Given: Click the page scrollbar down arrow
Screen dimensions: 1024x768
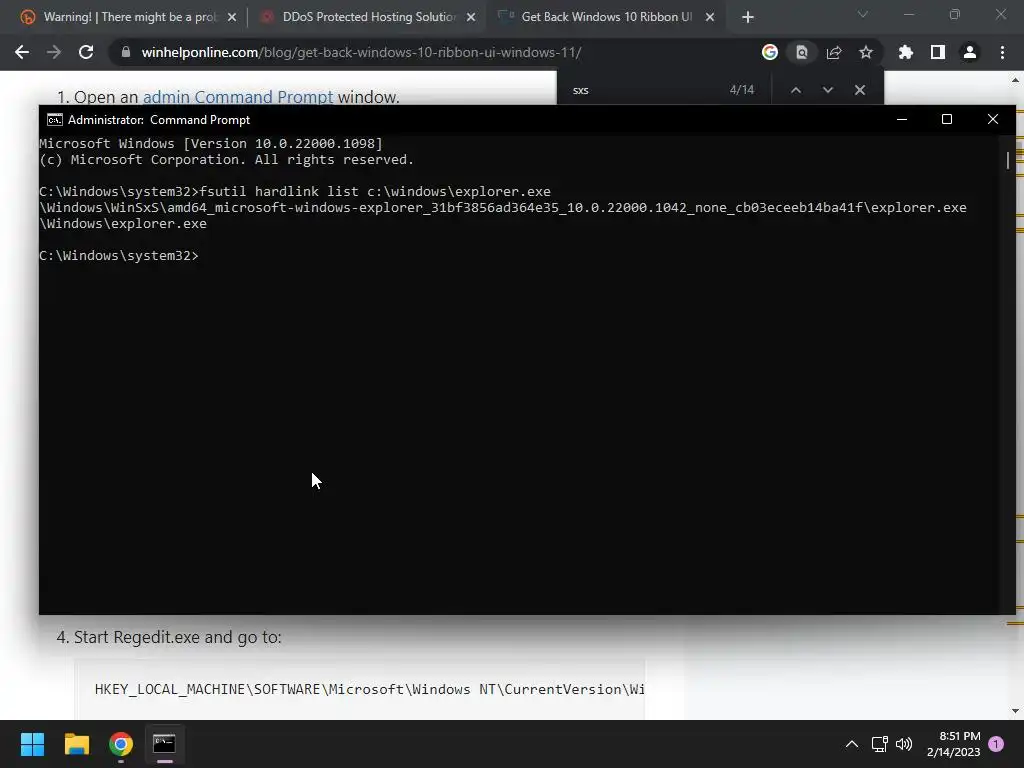Looking at the screenshot, I should [1015, 711].
